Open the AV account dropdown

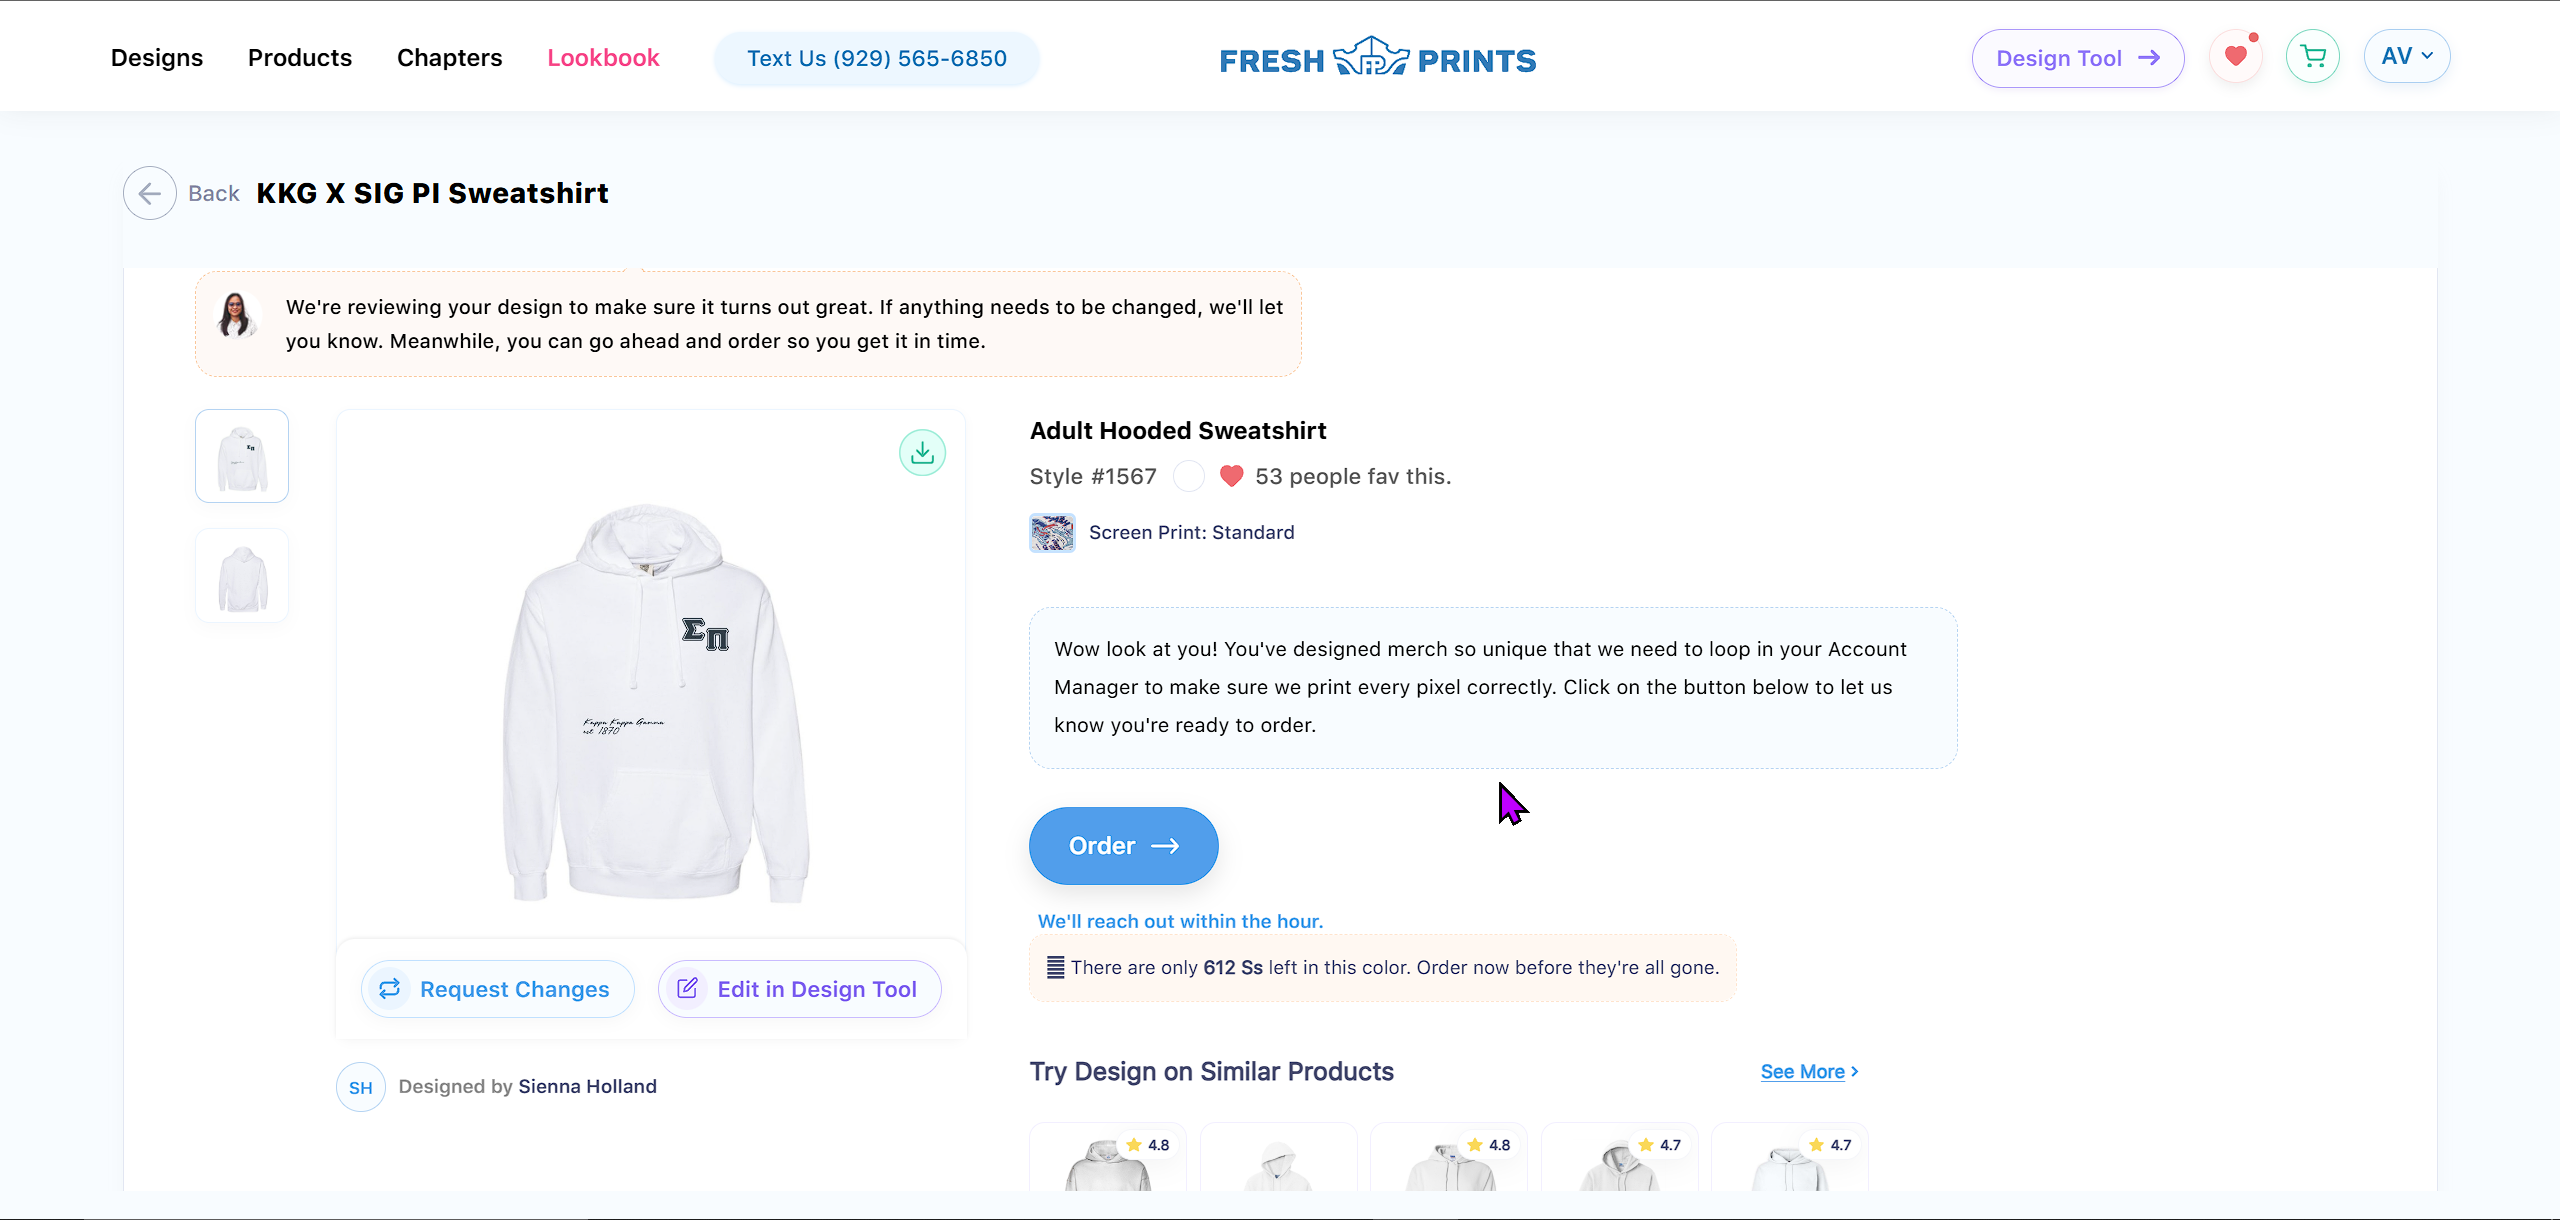2407,56
